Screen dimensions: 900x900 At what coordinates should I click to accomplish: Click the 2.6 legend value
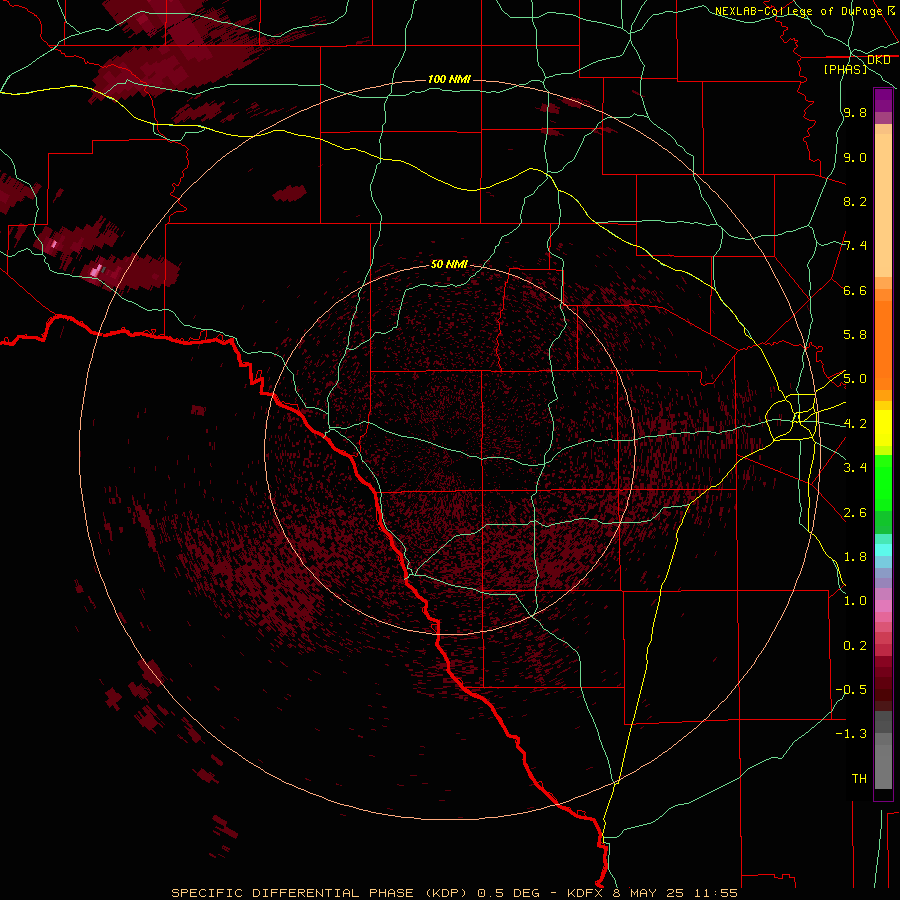855,512
